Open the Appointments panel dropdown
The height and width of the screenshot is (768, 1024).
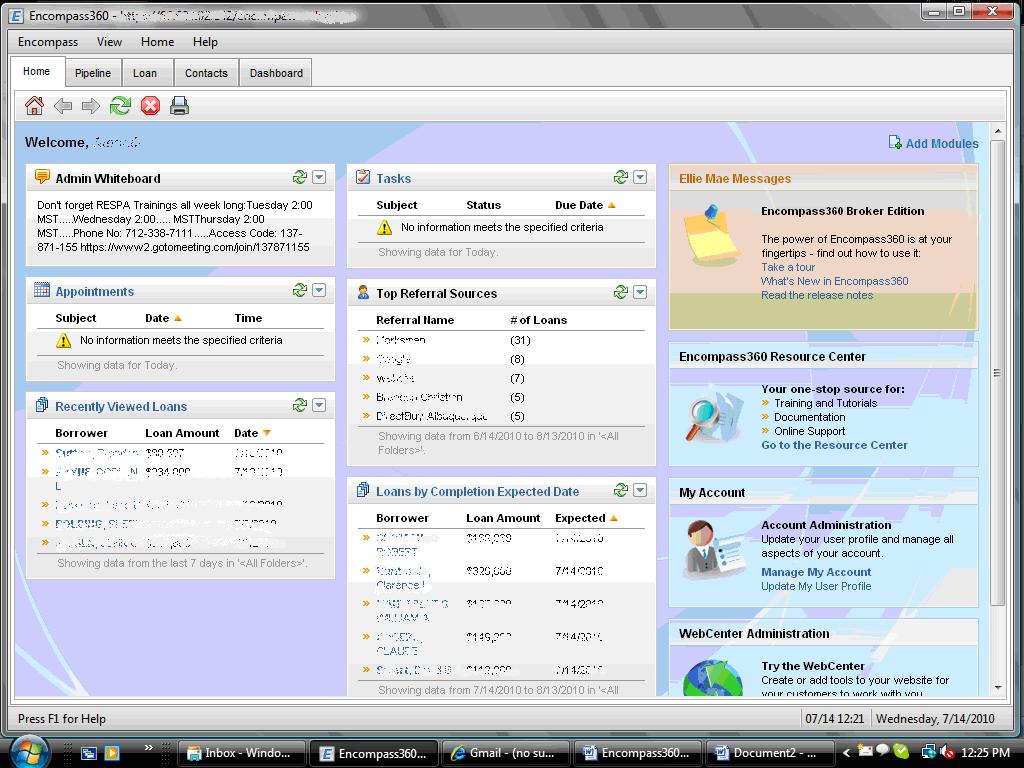coord(319,290)
